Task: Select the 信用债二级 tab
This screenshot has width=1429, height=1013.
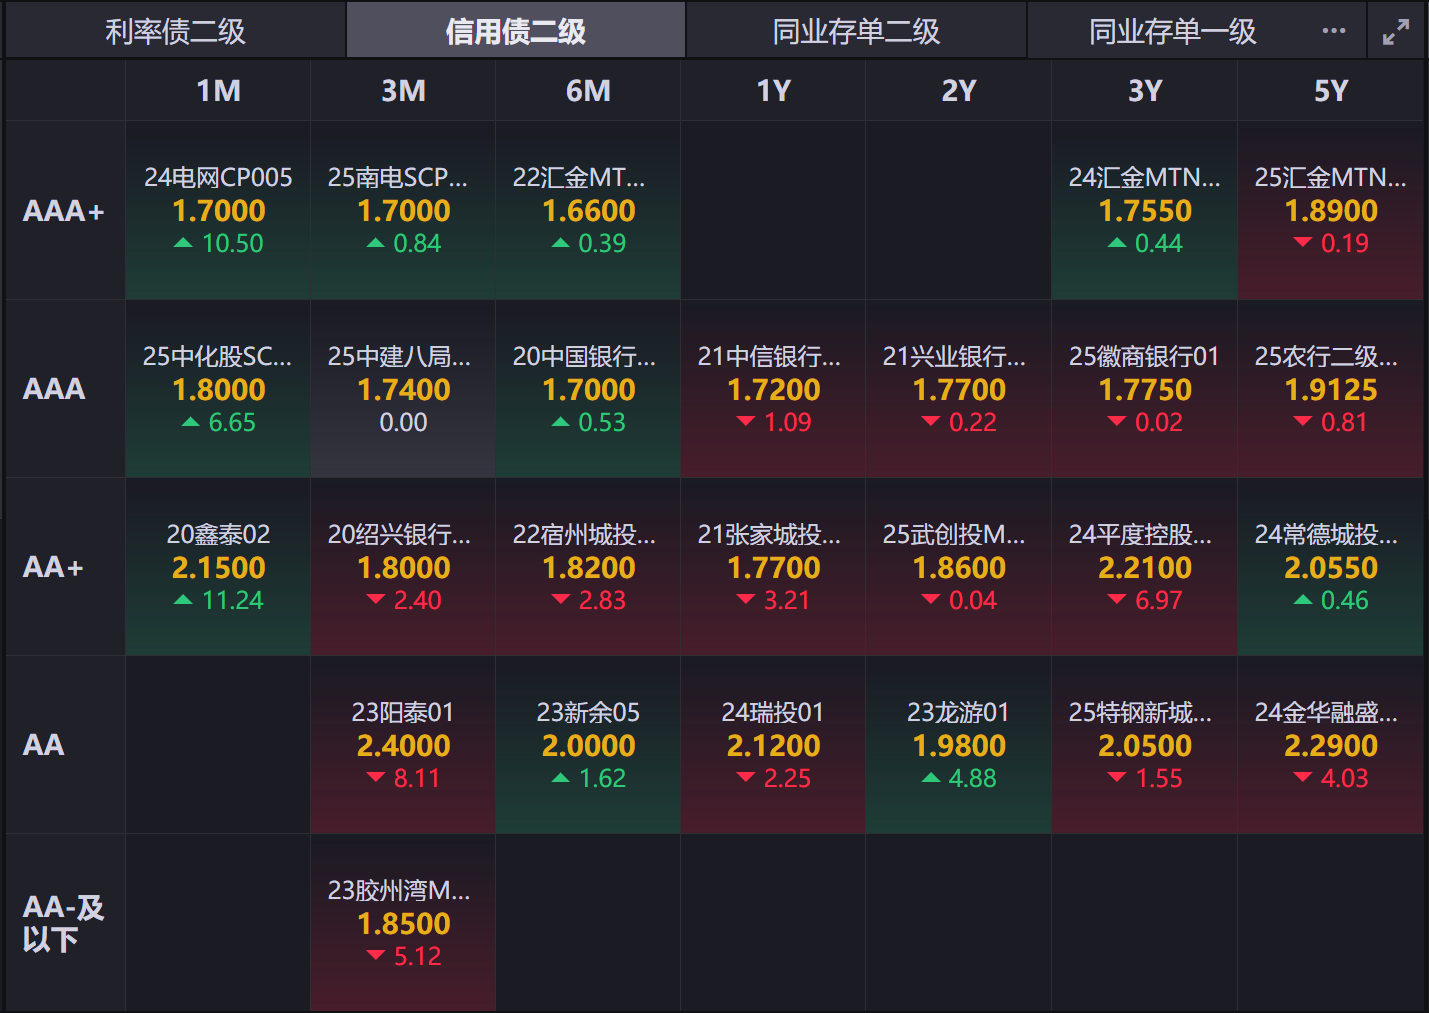Action: (516, 31)
